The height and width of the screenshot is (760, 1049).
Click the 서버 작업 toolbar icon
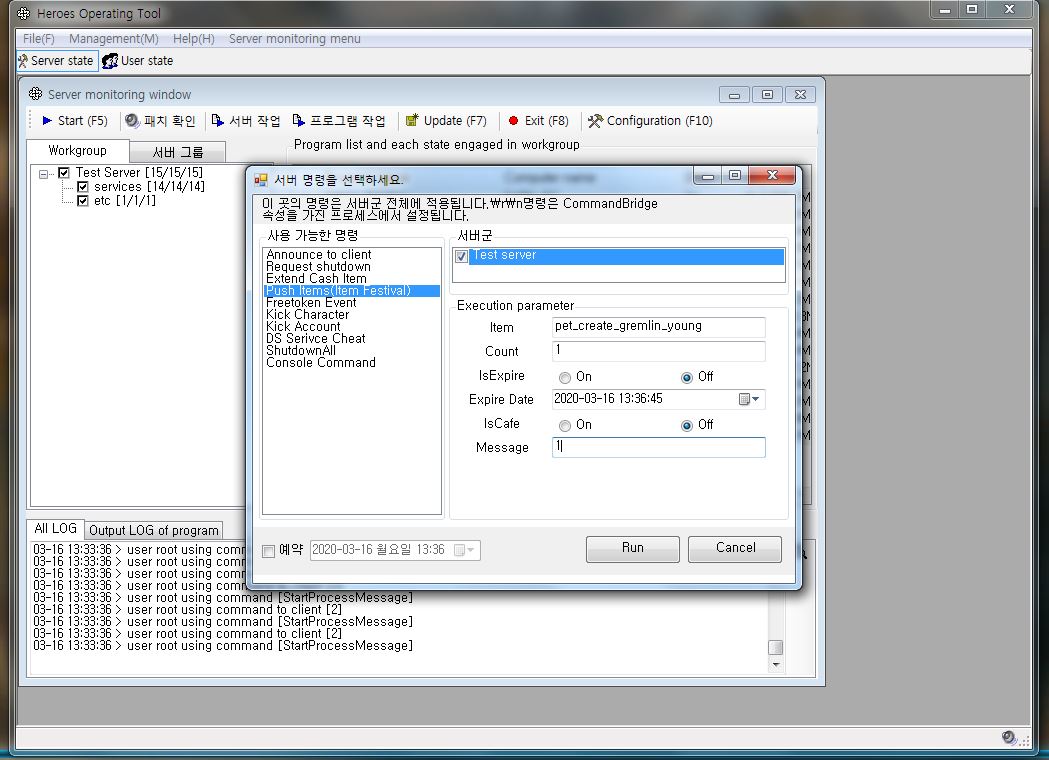pos(217,120)
